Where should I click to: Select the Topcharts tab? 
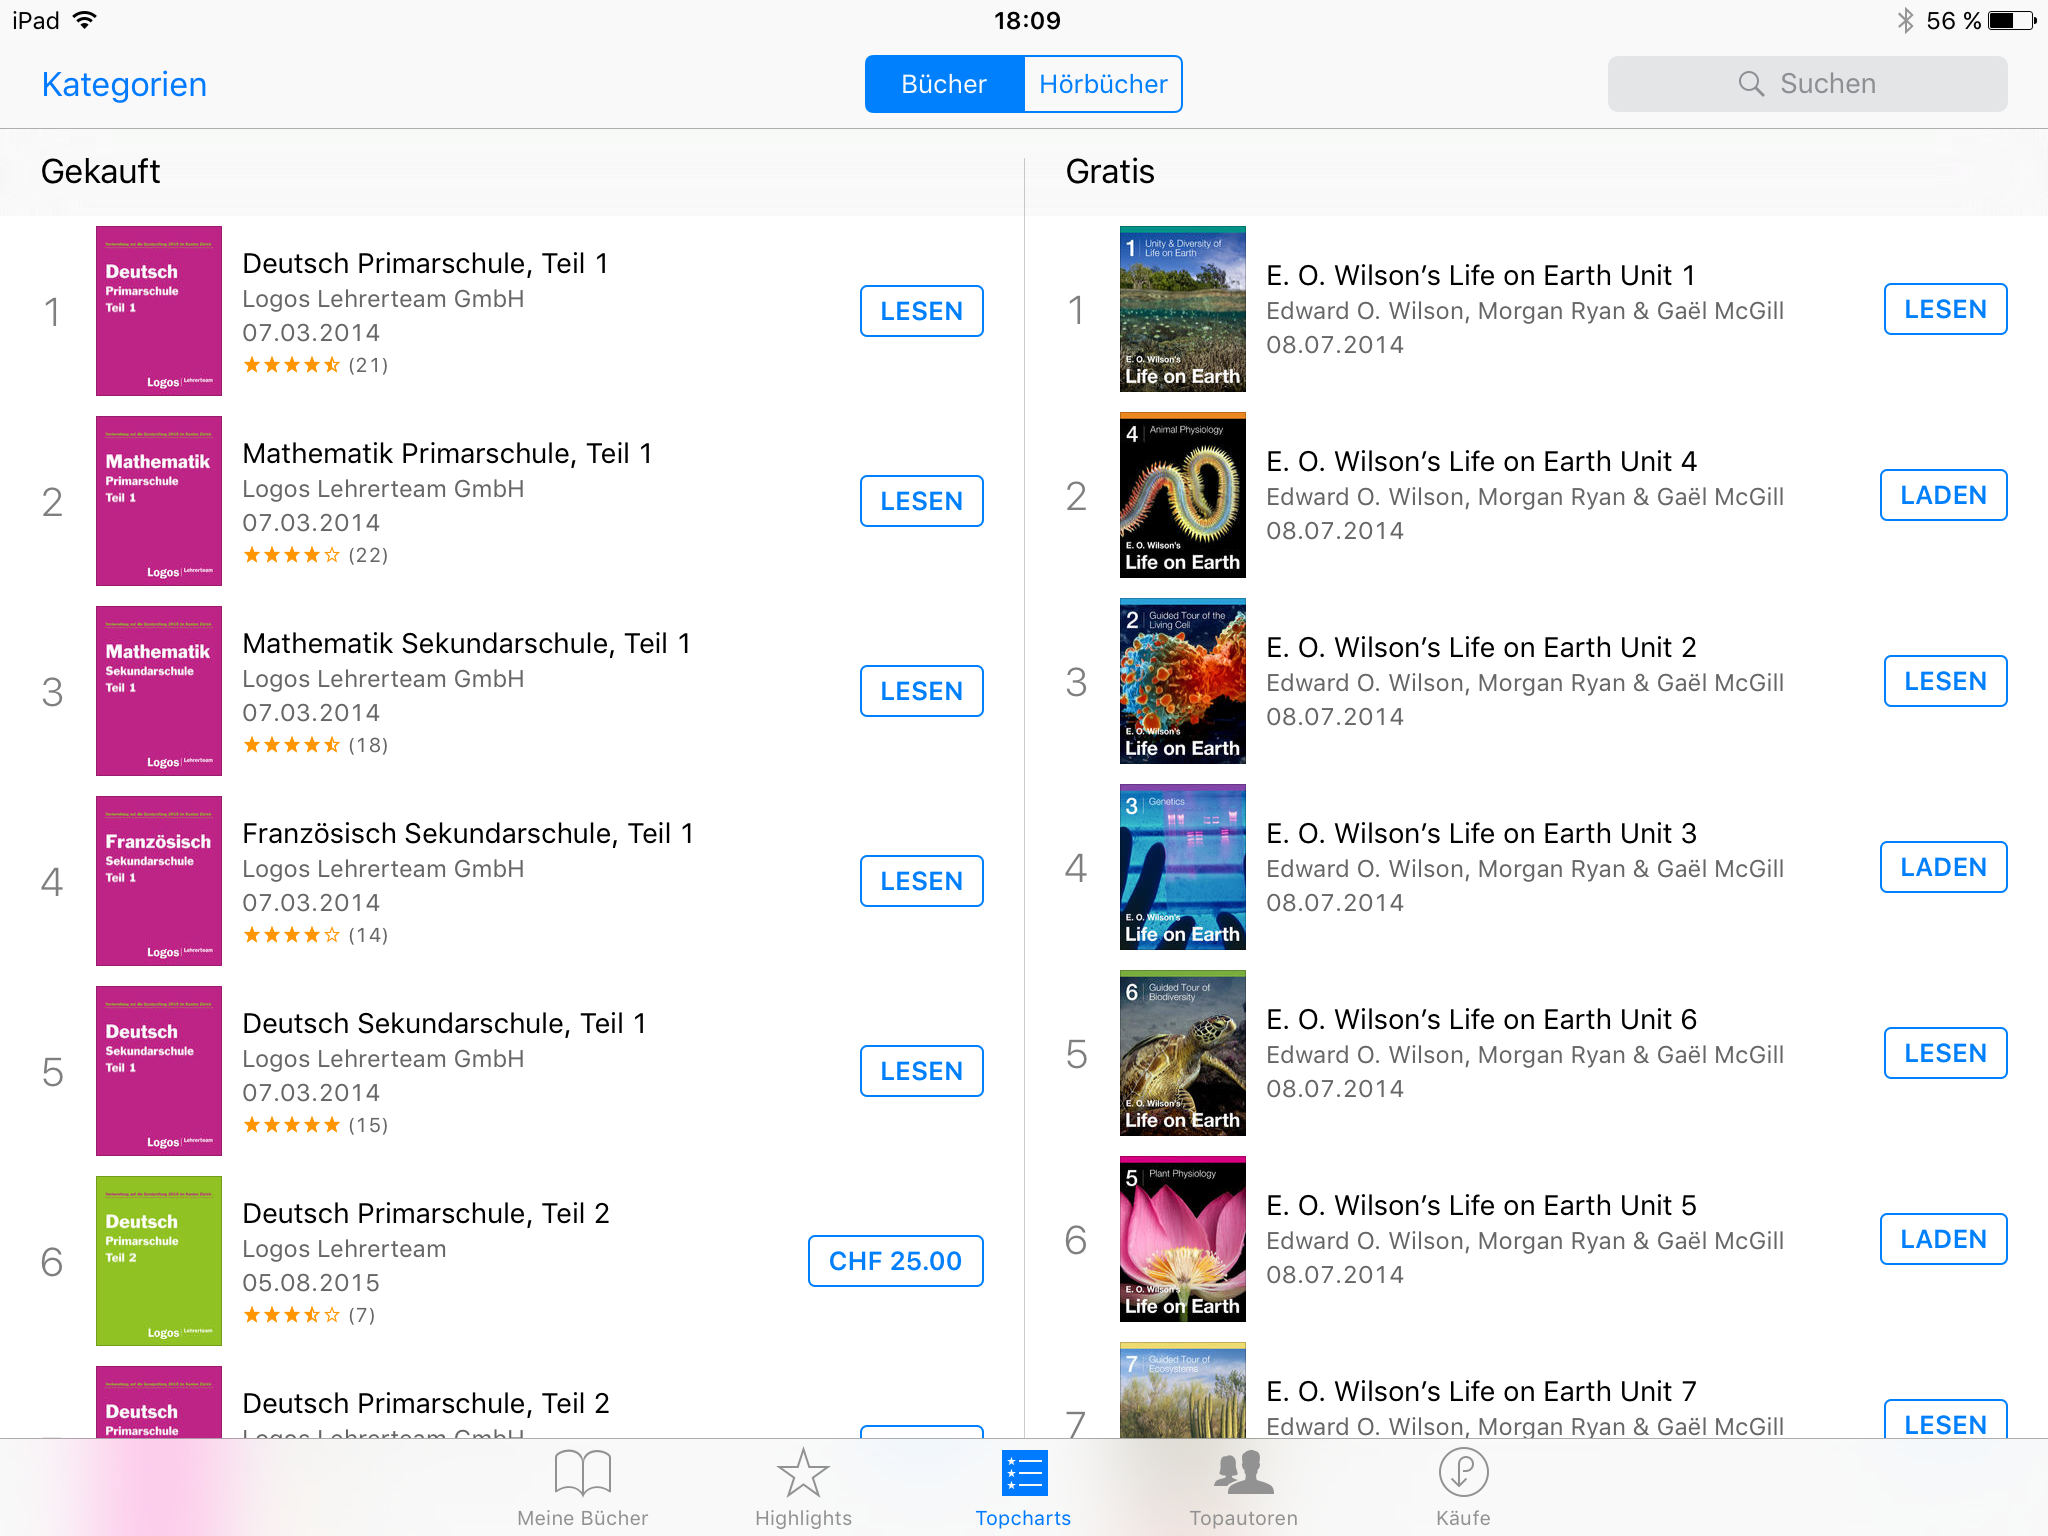(1023, 1488)
